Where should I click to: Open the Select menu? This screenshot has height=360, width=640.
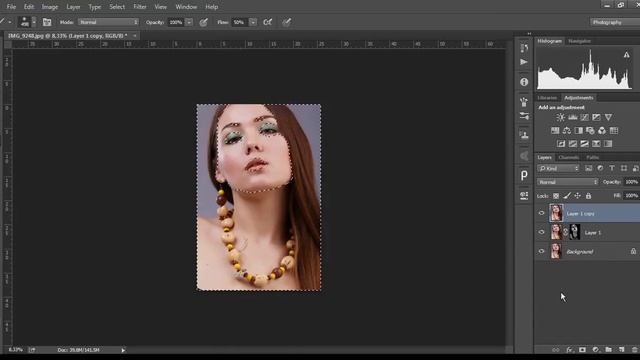pyautogui.click(x=117, y=7)
